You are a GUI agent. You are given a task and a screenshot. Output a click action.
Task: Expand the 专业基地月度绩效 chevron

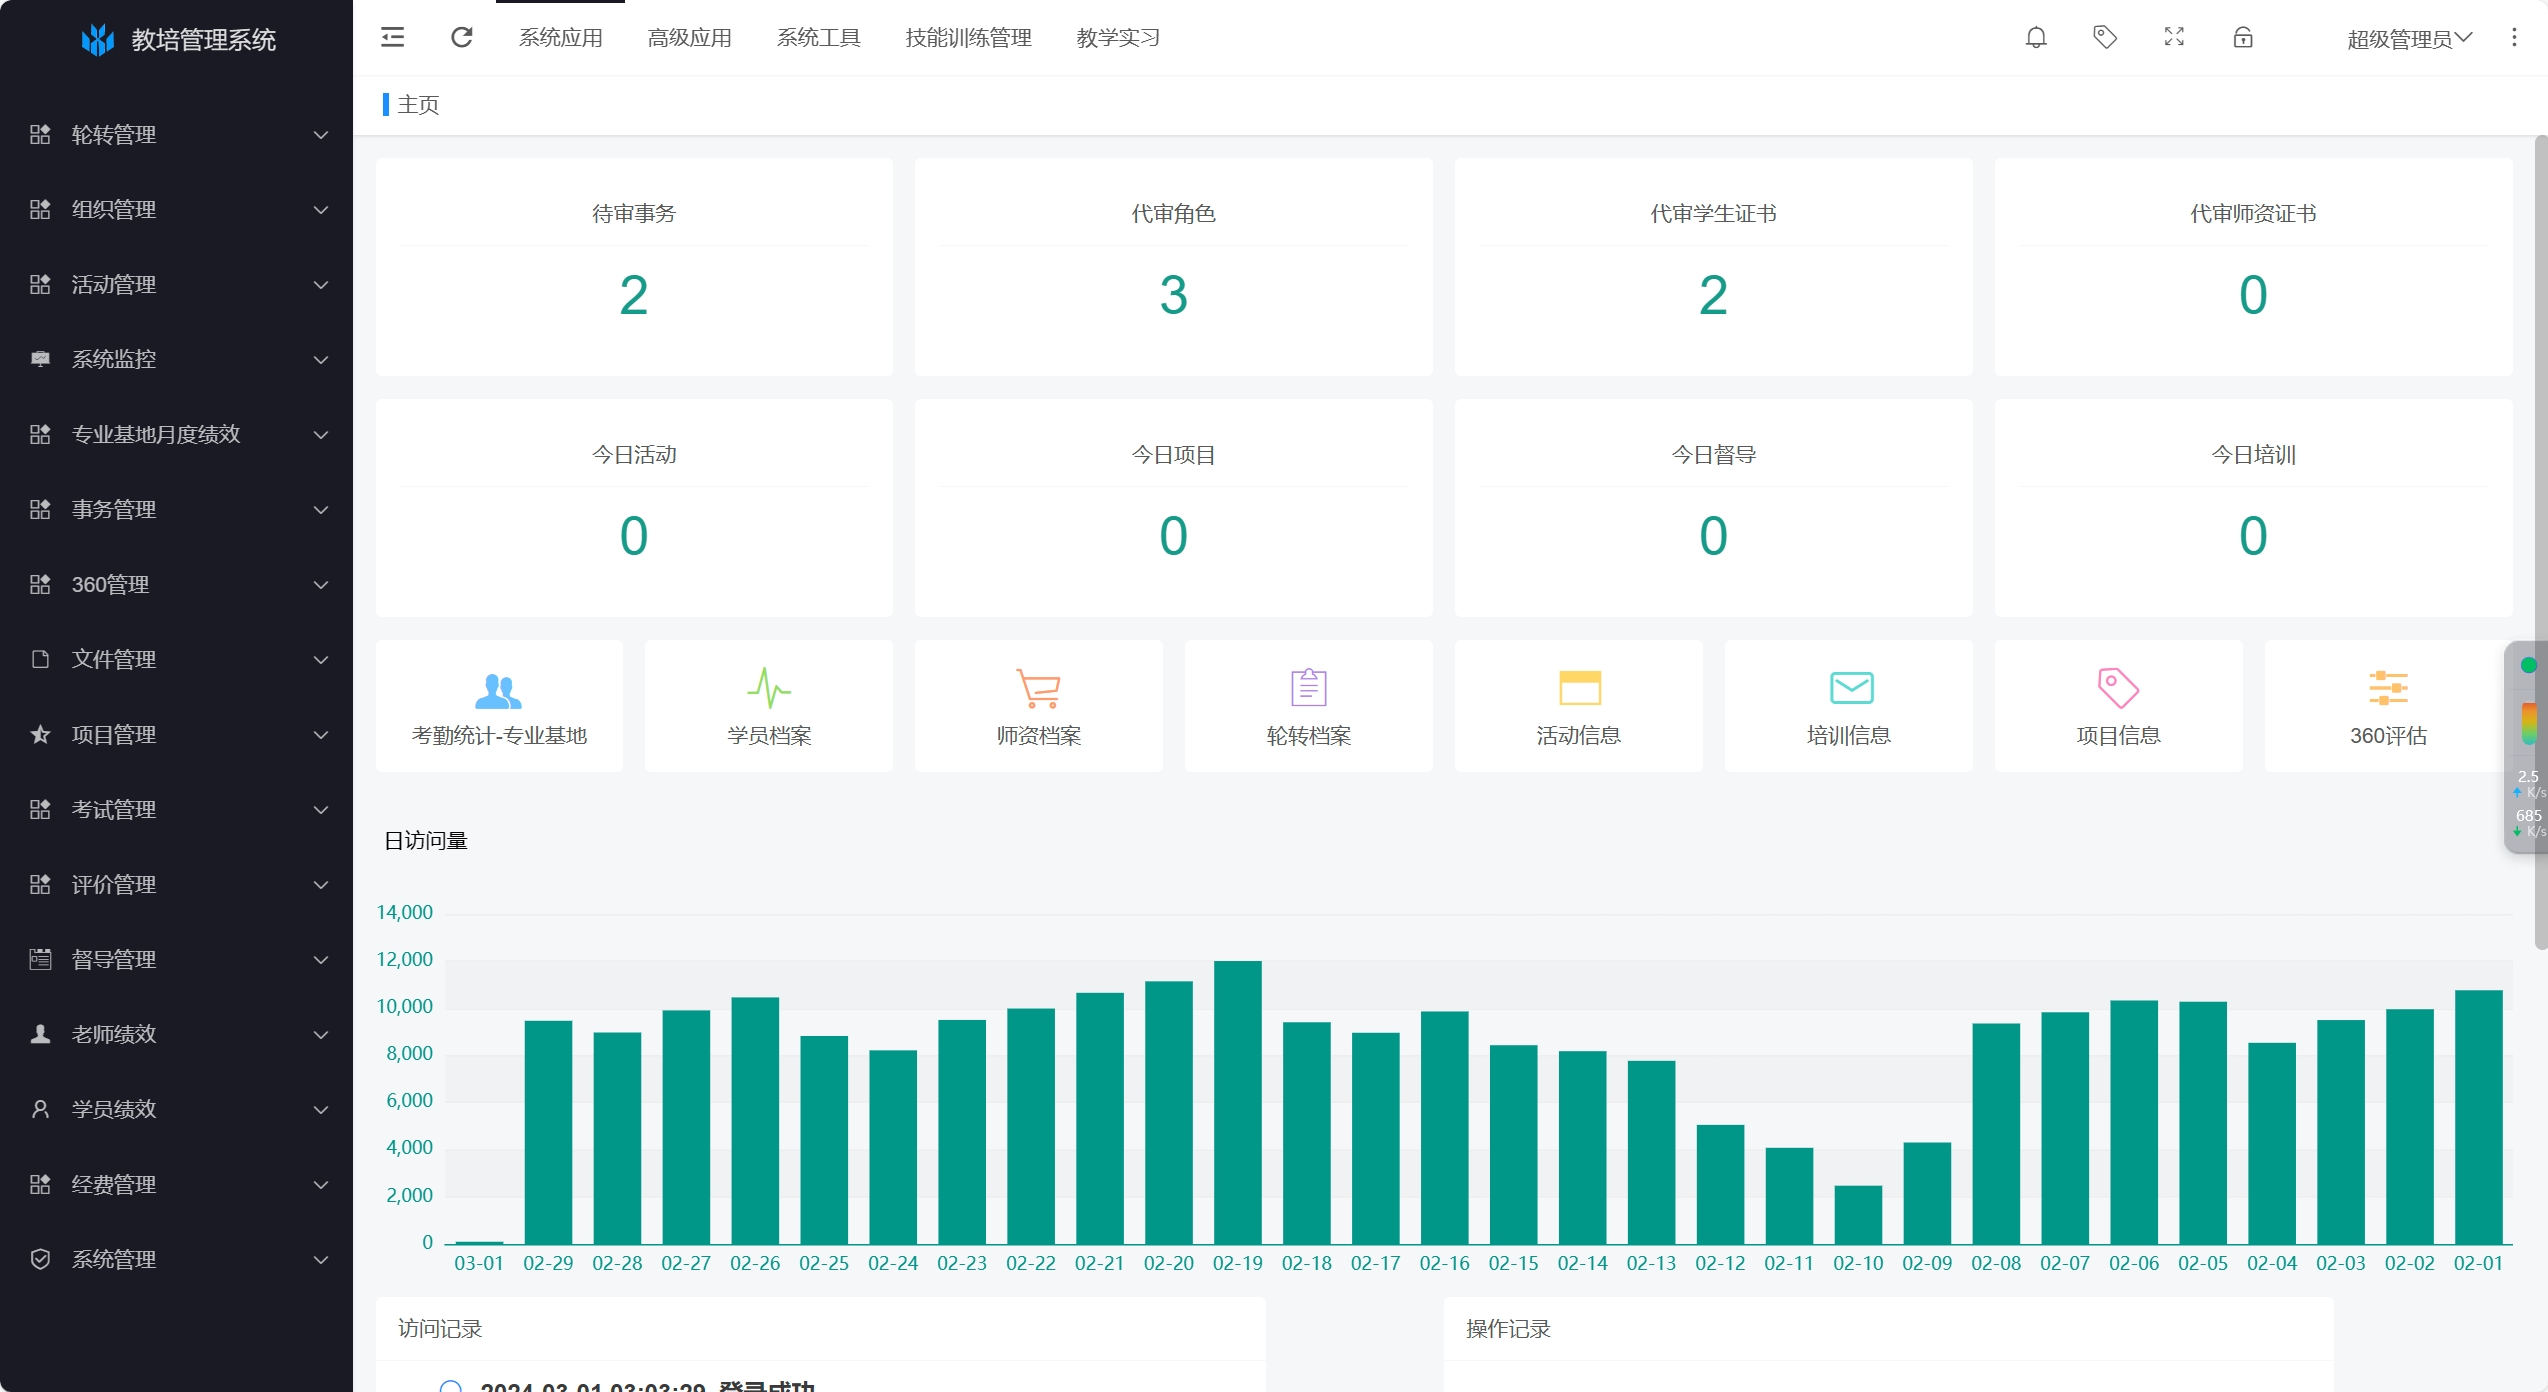tap(321, 435)
